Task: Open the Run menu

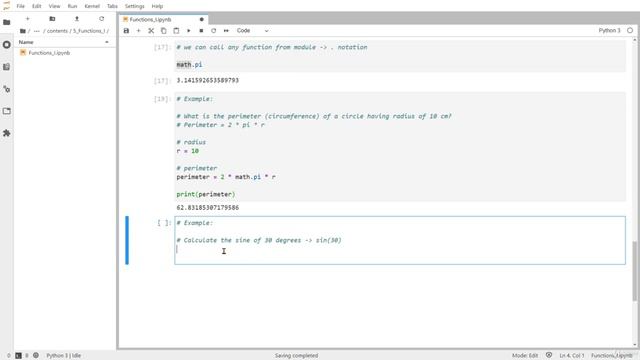Action: 72,6
